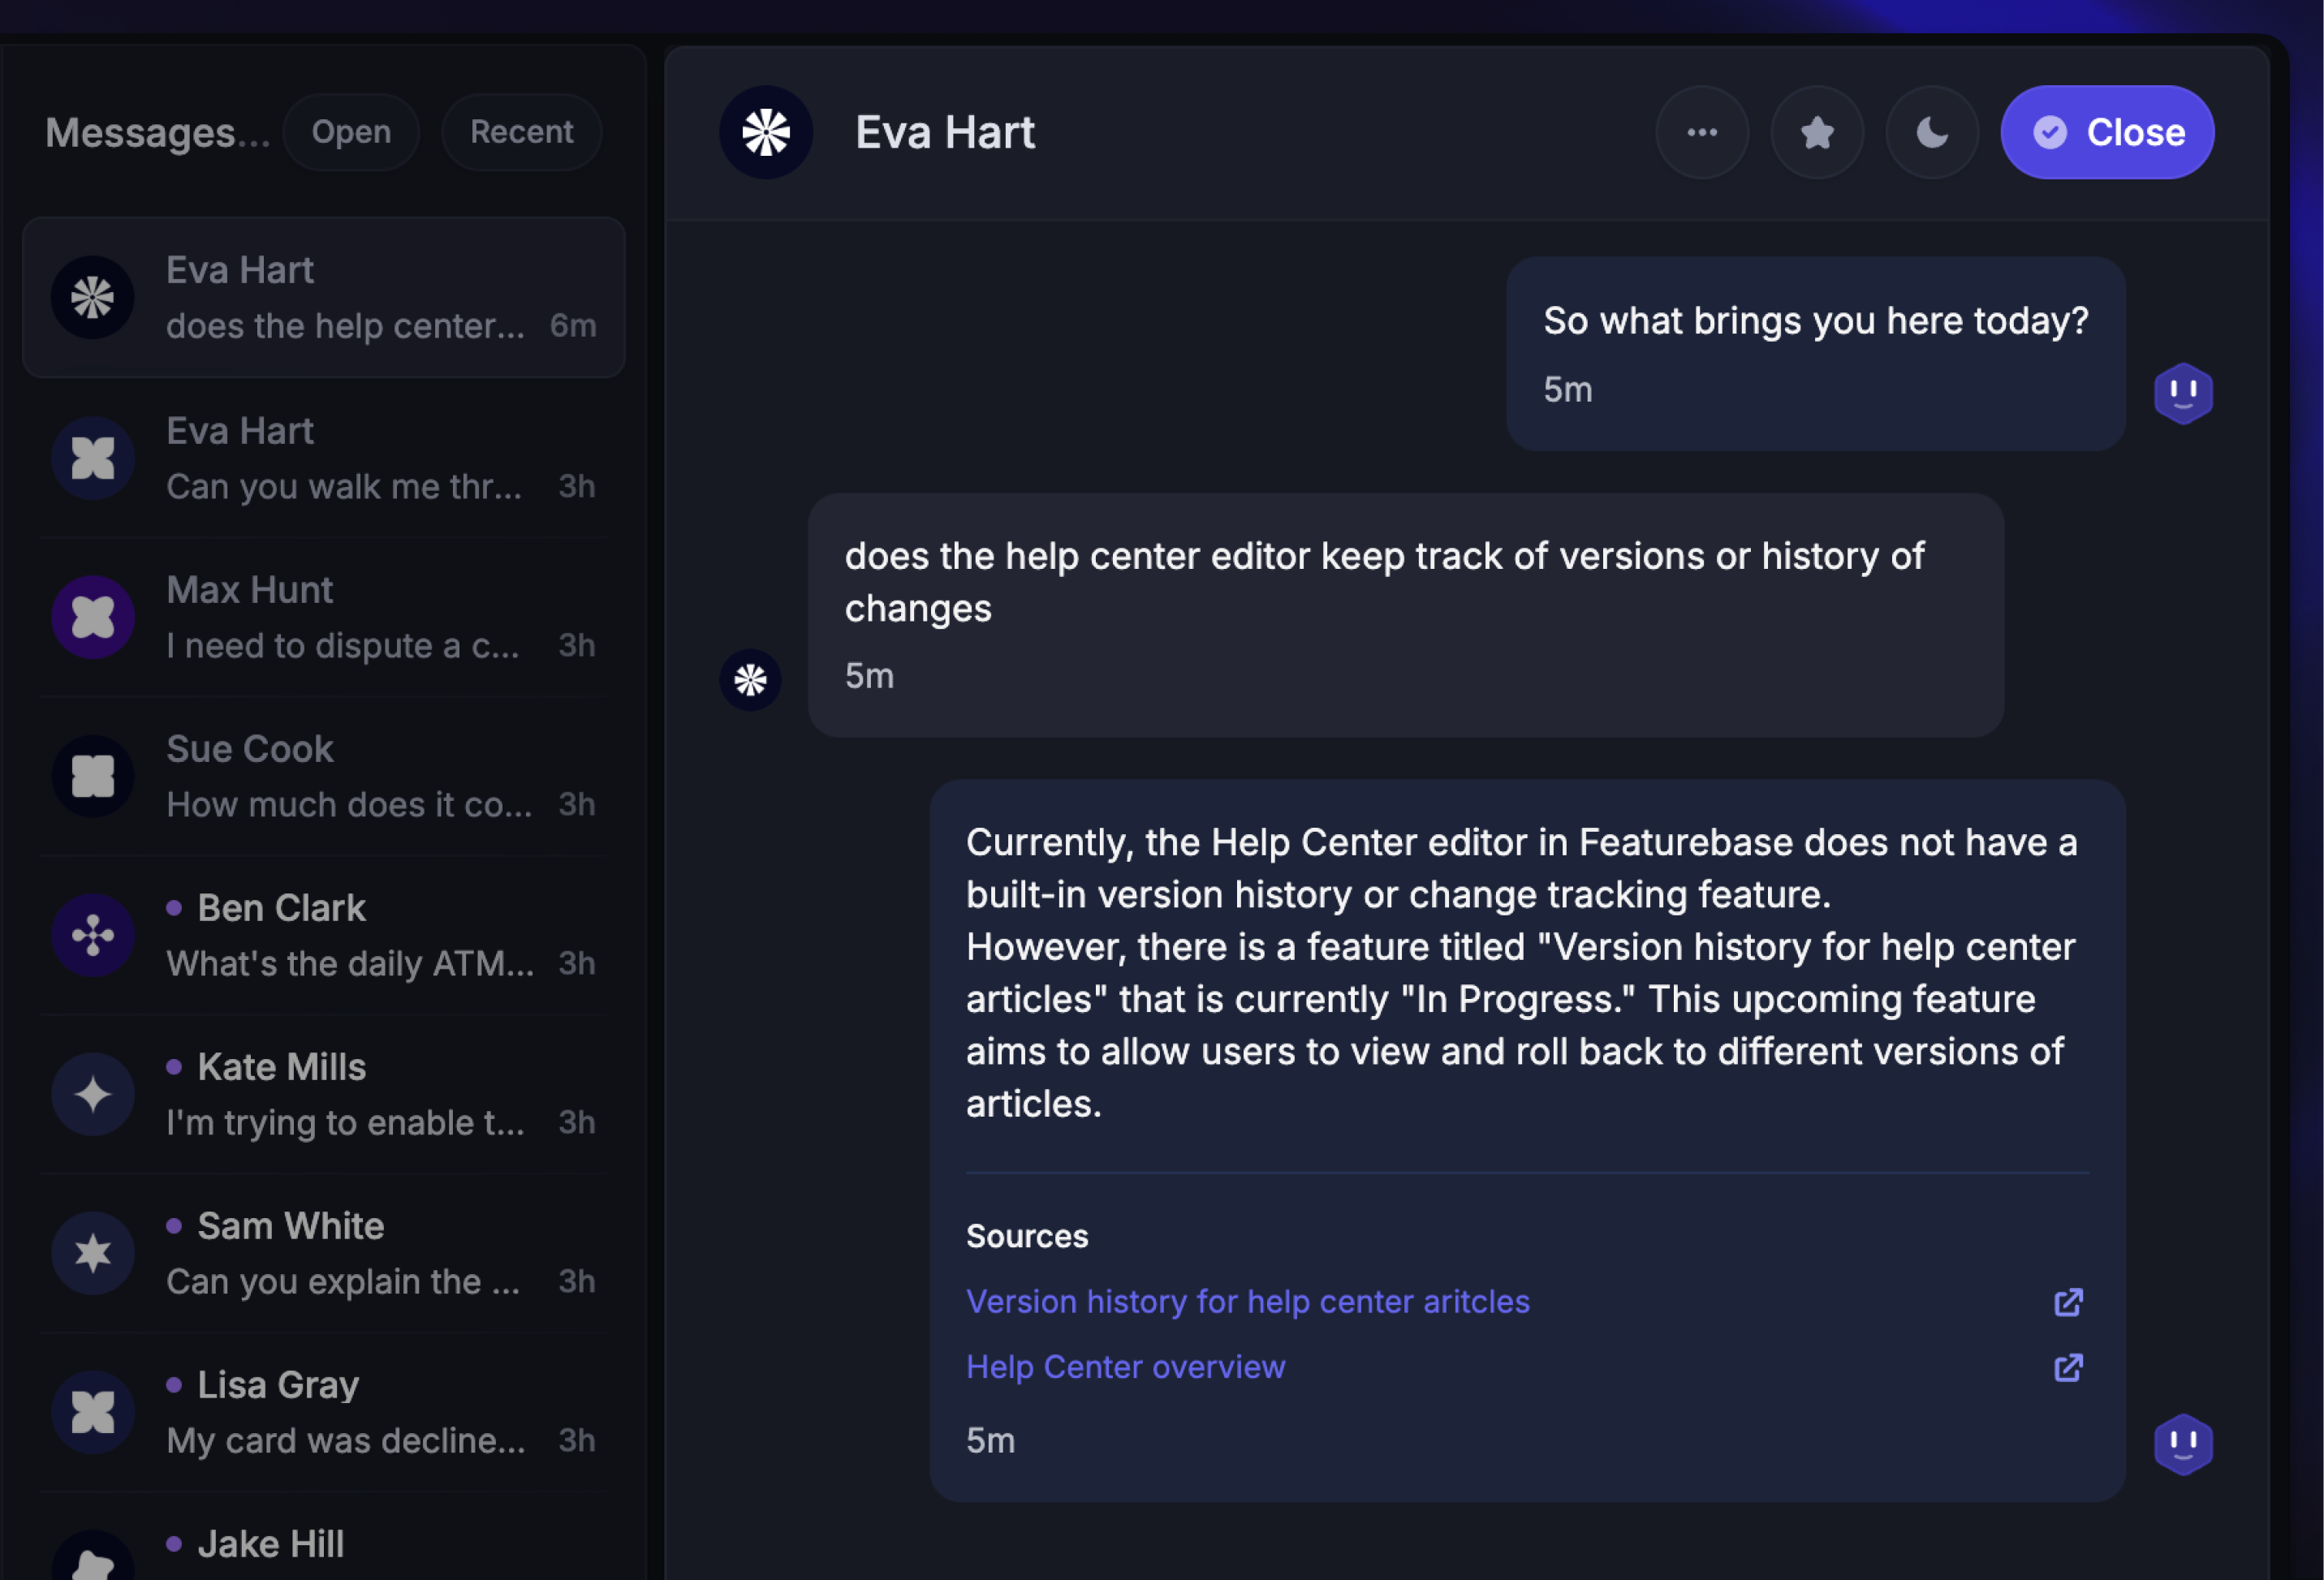Open the three-dots more options menu
Viewport: 2324px width, 1580px height.
pyautogui.click(x=1701, y=132)
